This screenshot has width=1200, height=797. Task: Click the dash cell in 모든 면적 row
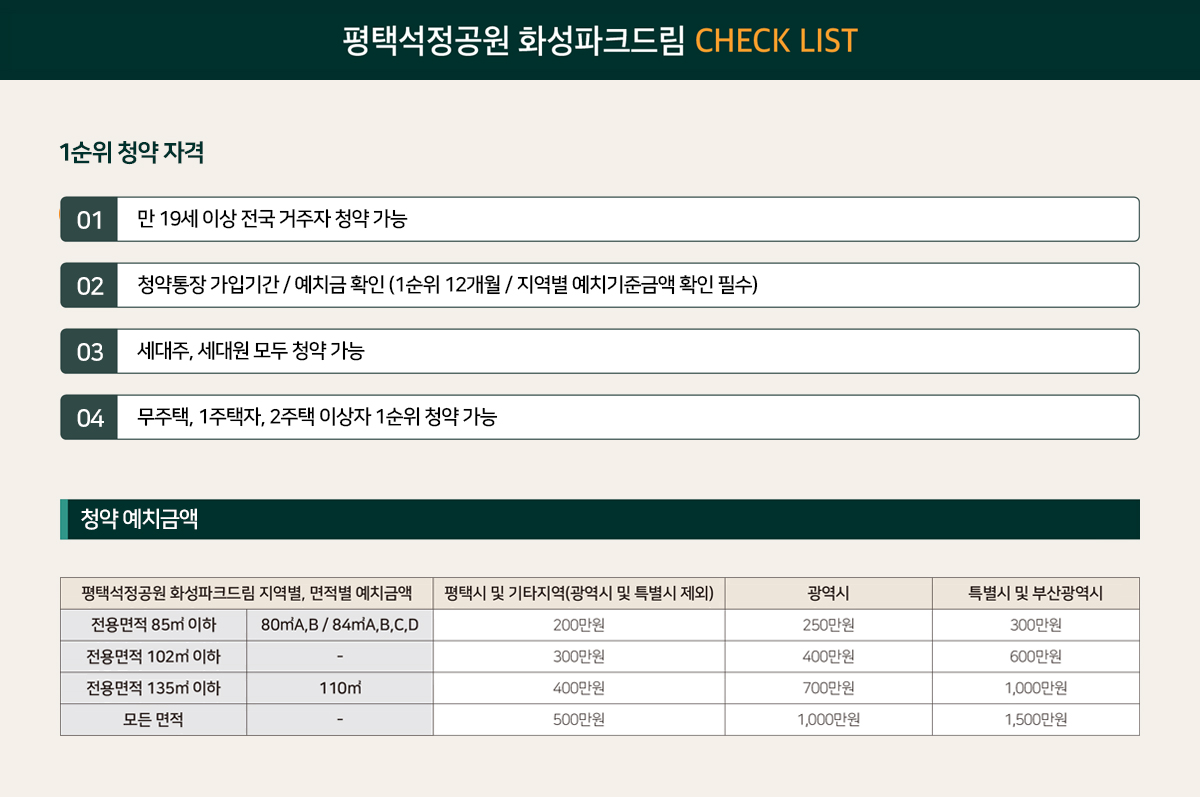pos(340,720)
